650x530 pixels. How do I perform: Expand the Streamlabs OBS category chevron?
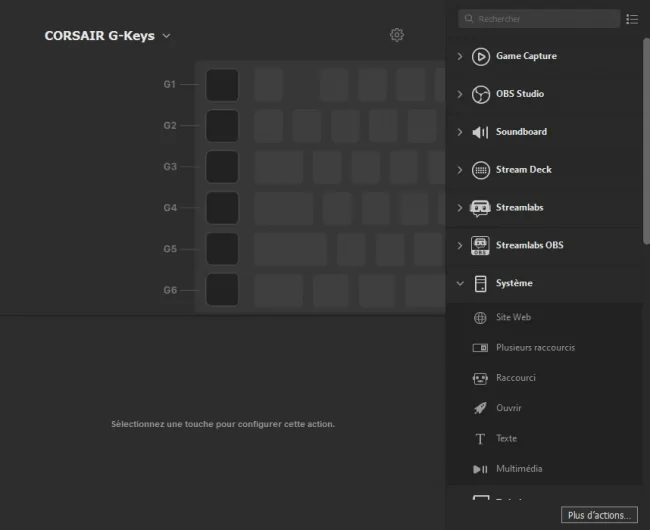(460, 246)
